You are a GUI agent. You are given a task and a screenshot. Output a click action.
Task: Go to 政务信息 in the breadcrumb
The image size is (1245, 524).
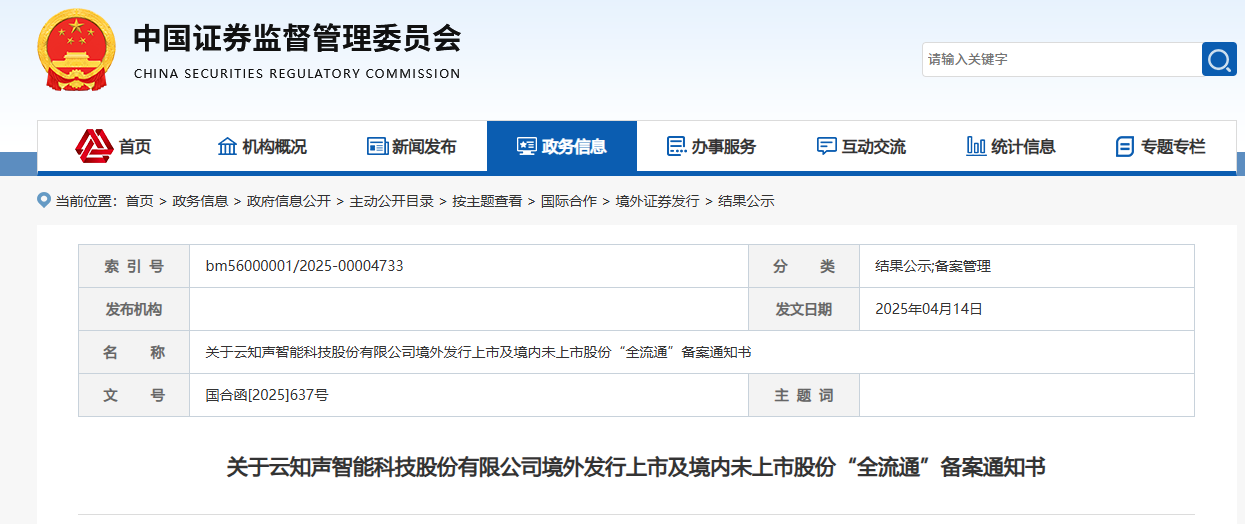[x=200, y=201]
